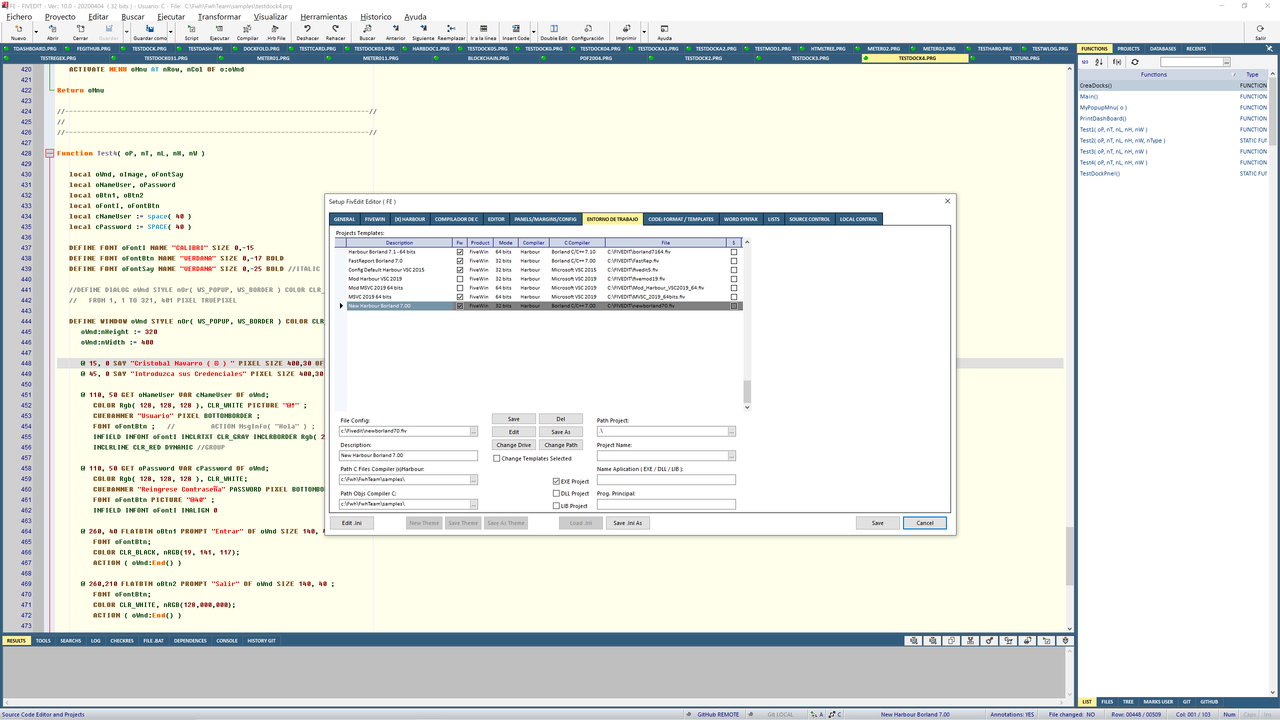Click the Buscar search icon
This screenshot has height=720, width=1280.
(368, 31)
